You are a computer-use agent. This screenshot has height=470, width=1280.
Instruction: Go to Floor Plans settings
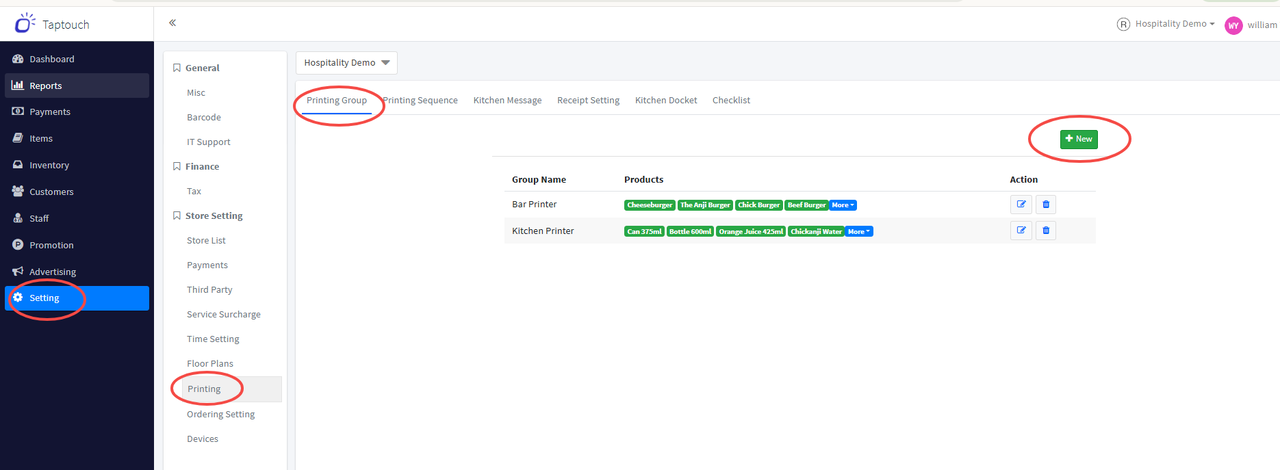[210, 364]
